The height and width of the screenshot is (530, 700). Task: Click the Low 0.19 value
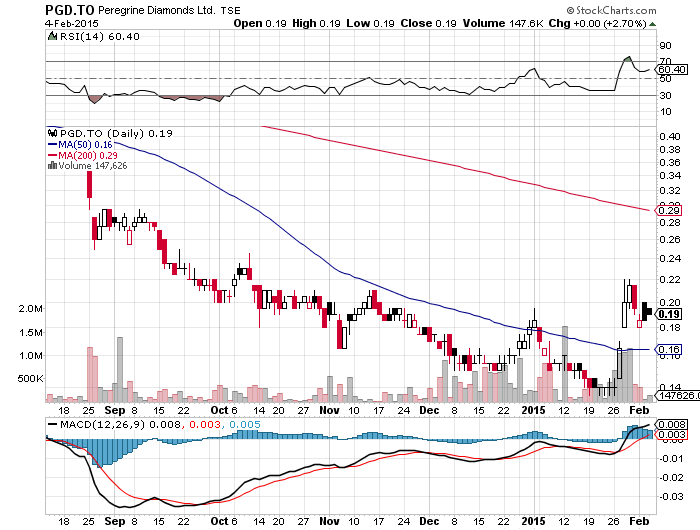click(x=370, y=23)
